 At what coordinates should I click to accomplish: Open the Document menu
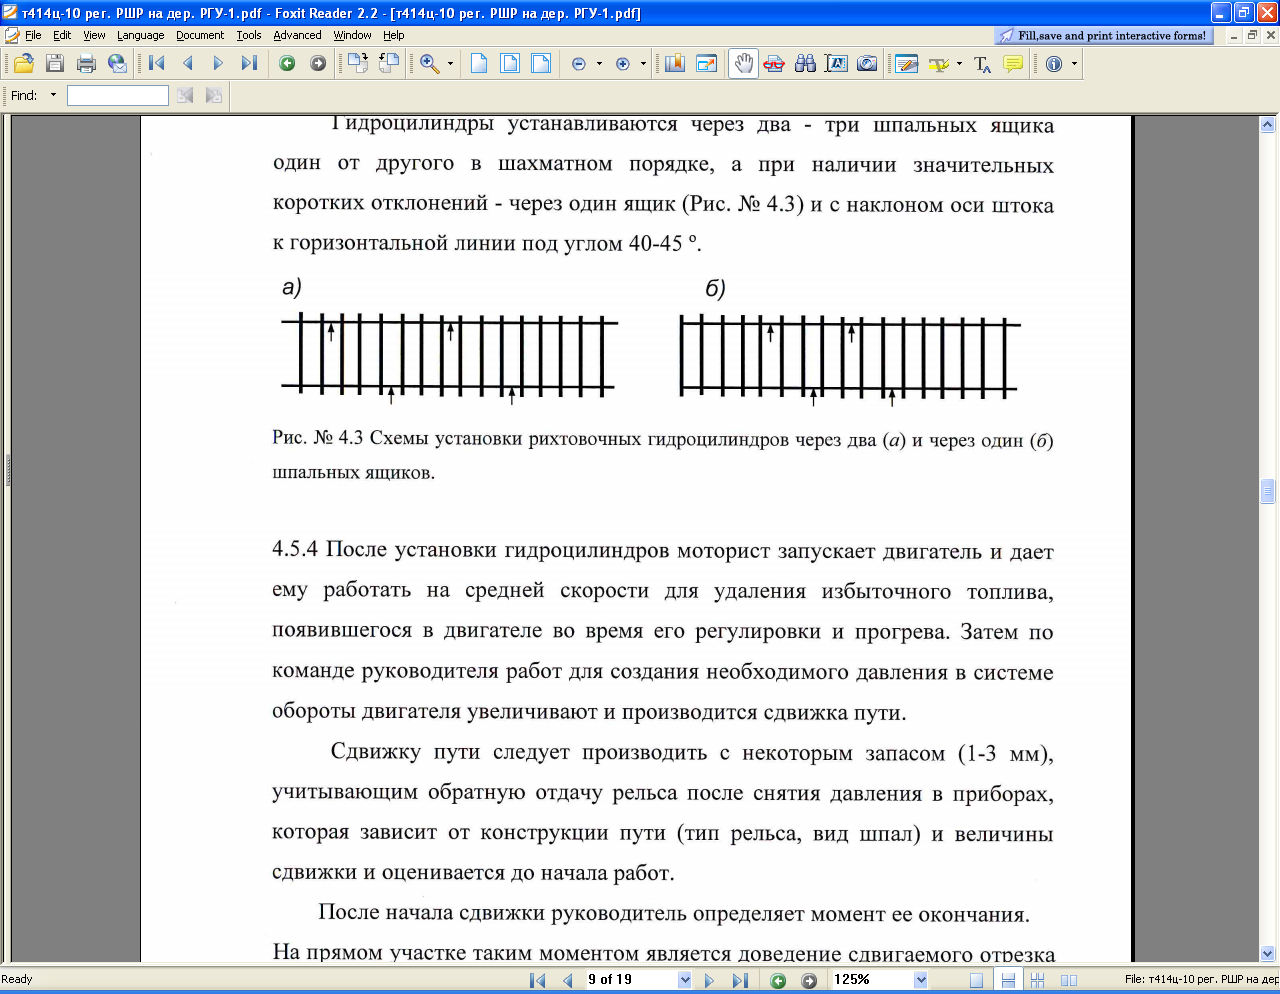point(200,35)
